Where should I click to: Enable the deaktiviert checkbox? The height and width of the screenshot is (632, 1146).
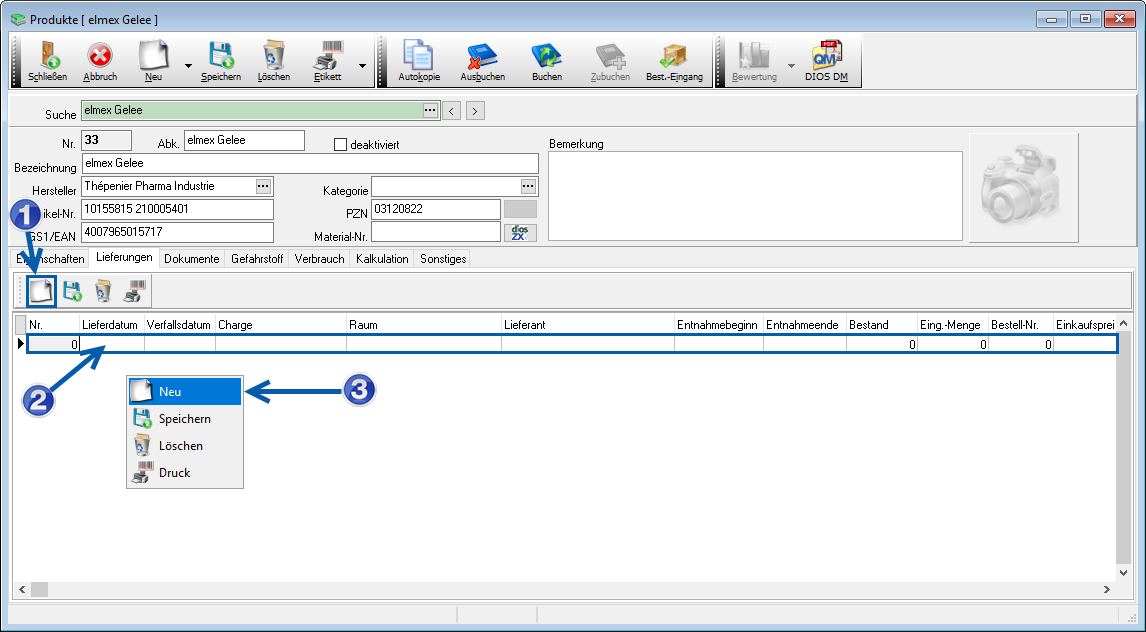pos(340,145)
